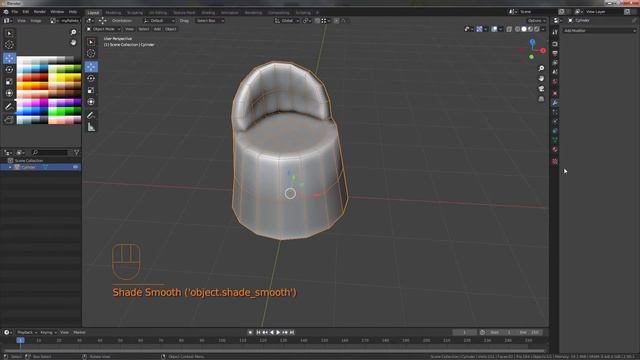The width and height of the screenshot is (640, 360).
Task: Open the Material properties tab
Action: (555, 150)
